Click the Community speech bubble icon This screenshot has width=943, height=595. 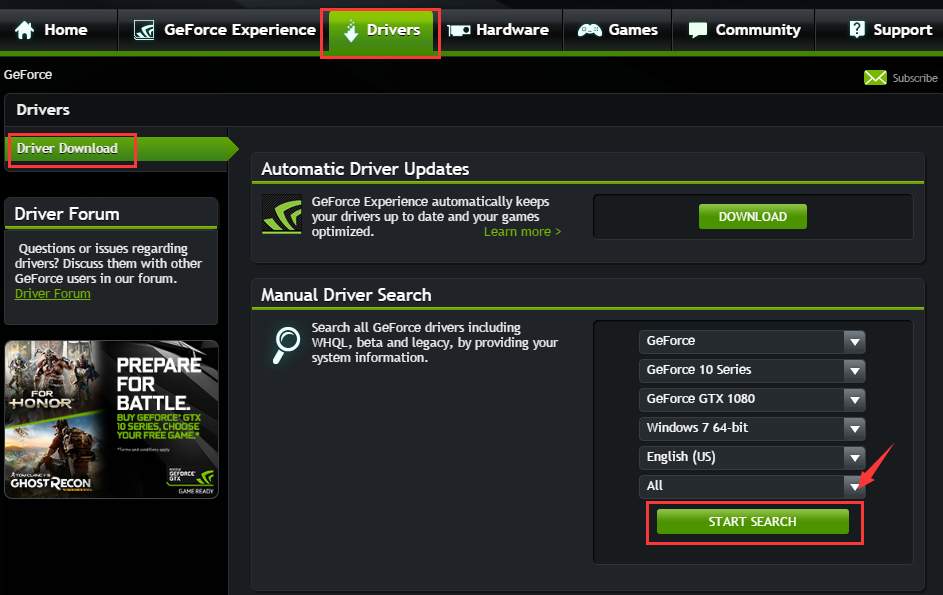(x=698, y=29)
